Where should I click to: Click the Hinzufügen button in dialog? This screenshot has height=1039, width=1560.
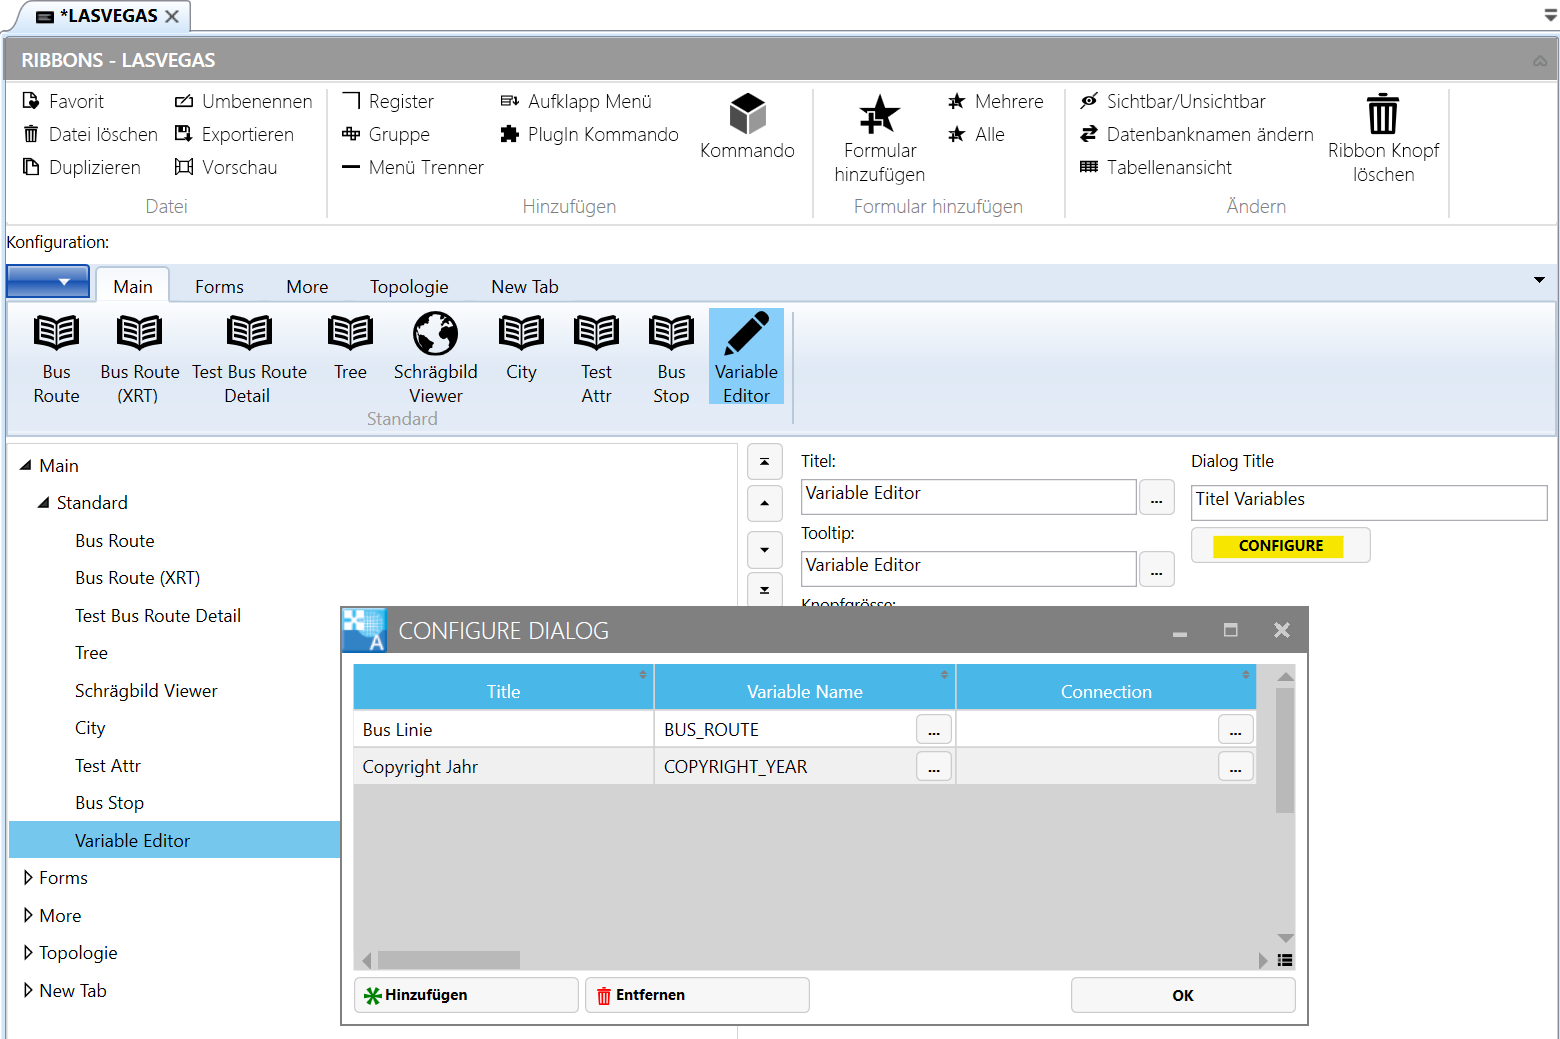point(466,995)
